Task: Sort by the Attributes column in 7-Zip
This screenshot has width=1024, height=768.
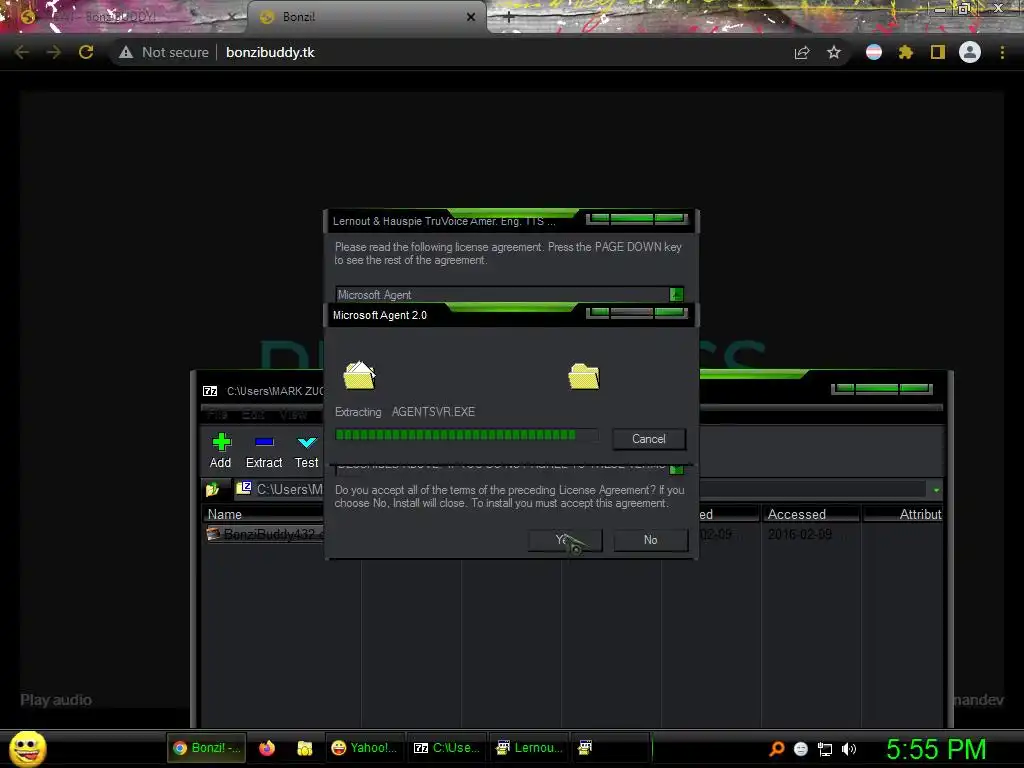Action: [904, 515]
